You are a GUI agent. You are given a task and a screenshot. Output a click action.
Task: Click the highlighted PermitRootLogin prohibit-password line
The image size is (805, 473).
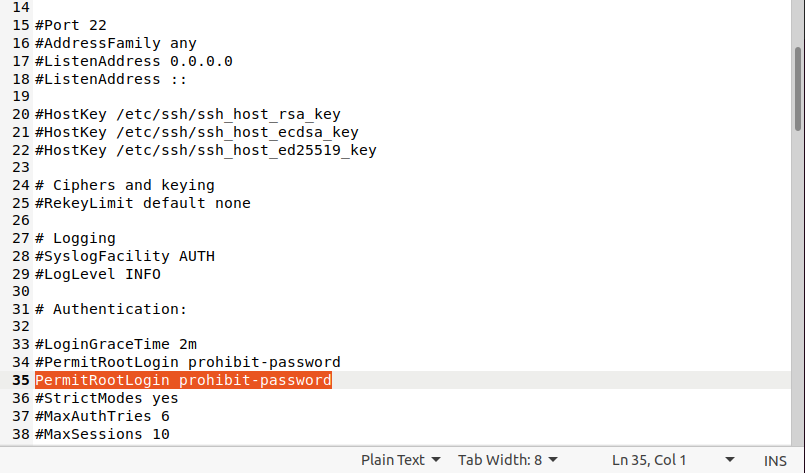tap(183, 381)
